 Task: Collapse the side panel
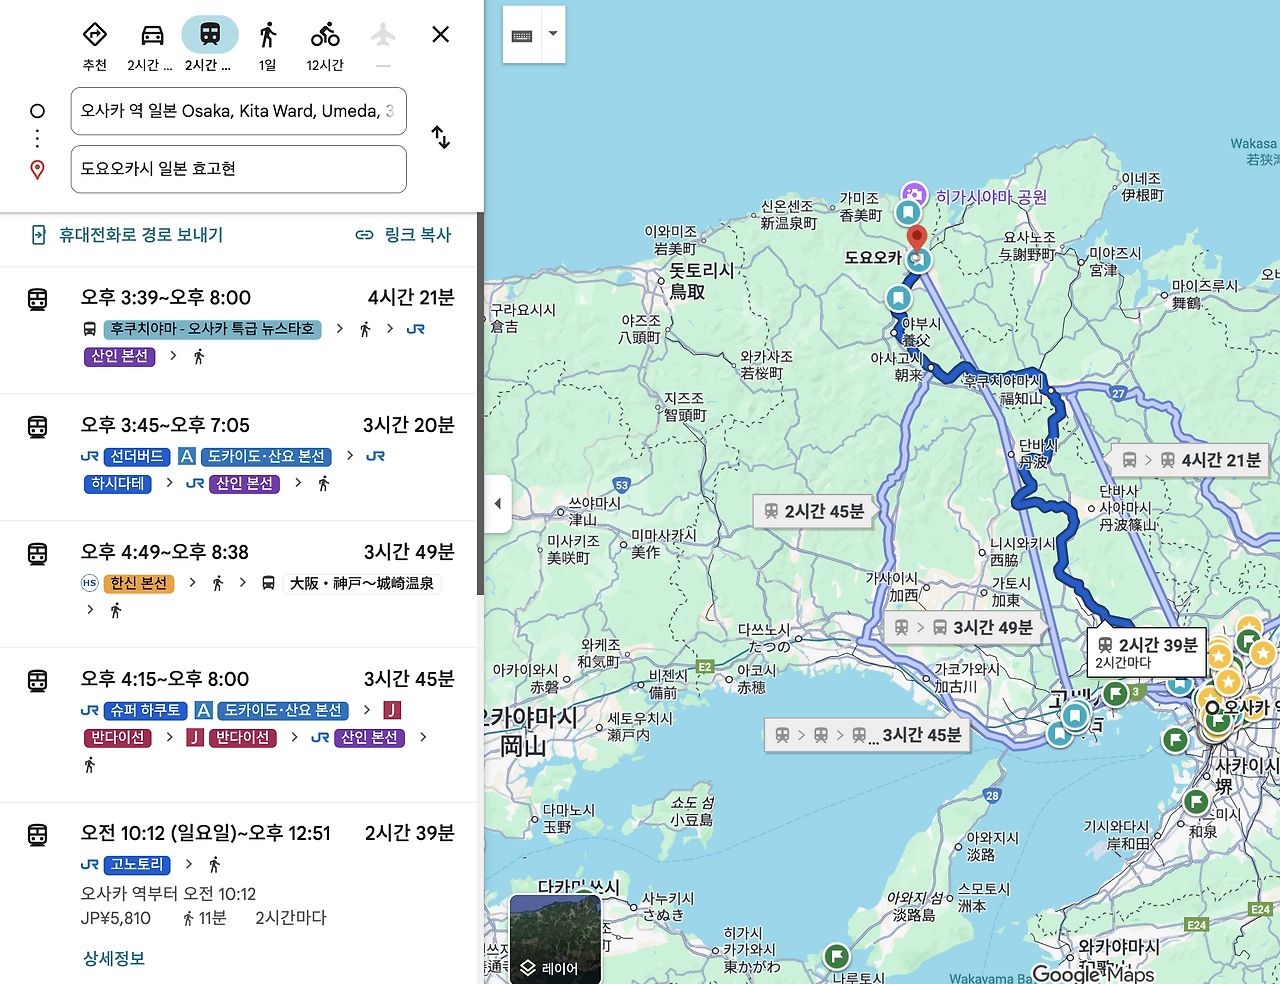click(x=498, y=503)
